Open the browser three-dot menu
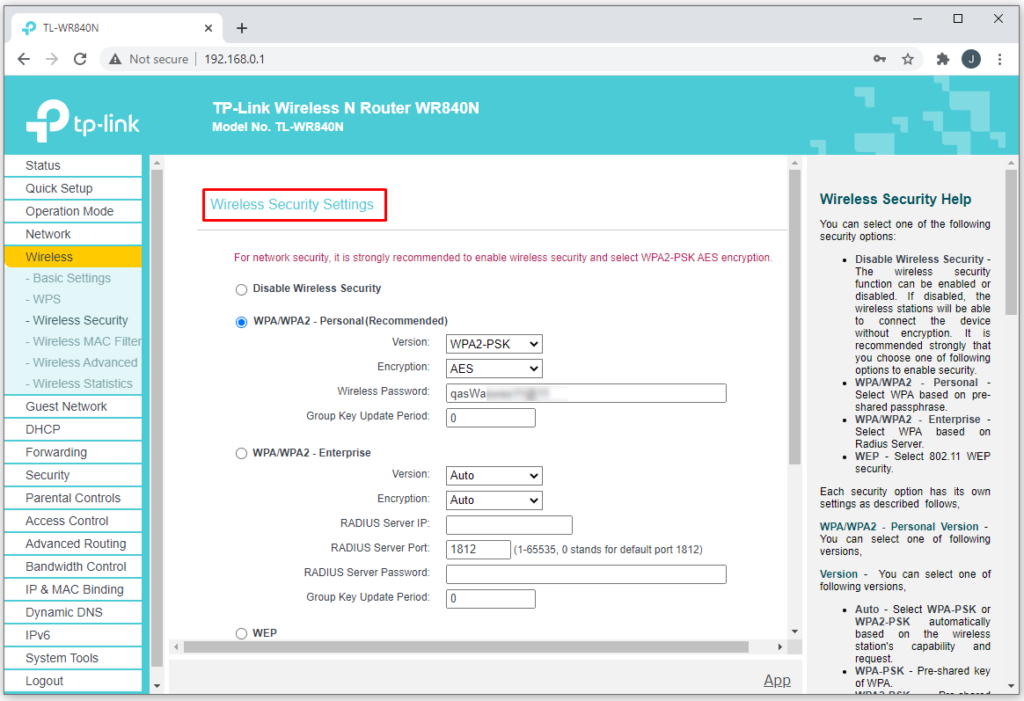1024x701 pixels. (1000, 59)
